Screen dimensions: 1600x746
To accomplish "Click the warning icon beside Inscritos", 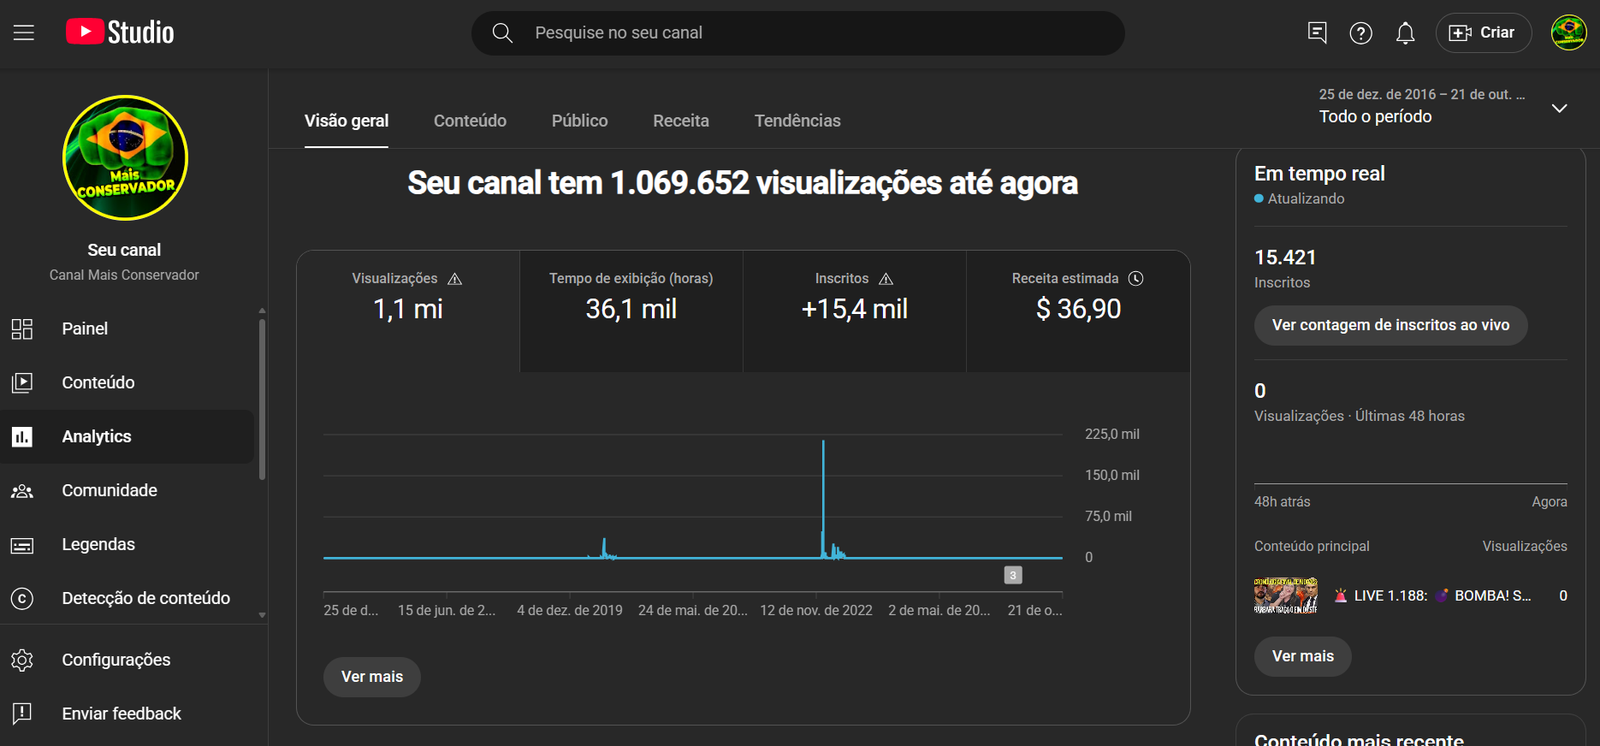I will tap(886, 279).
